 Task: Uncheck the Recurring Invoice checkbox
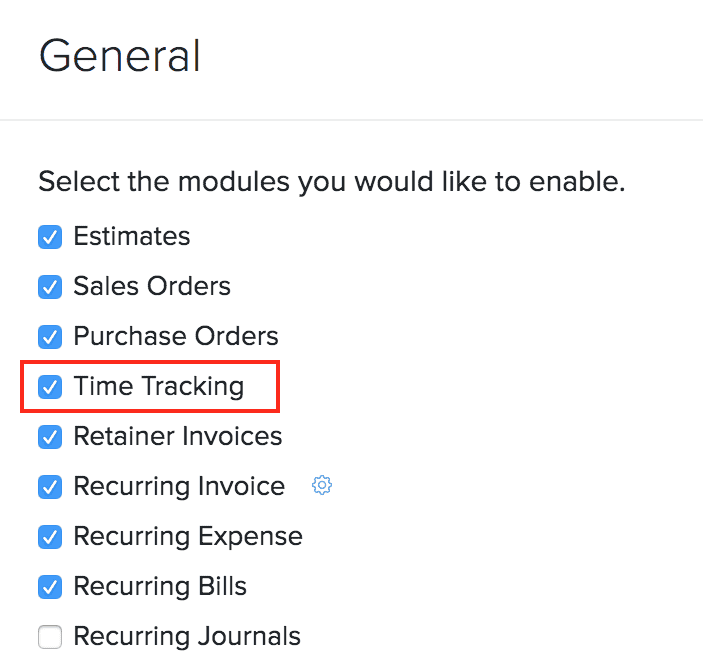click(x=50, y=487)
